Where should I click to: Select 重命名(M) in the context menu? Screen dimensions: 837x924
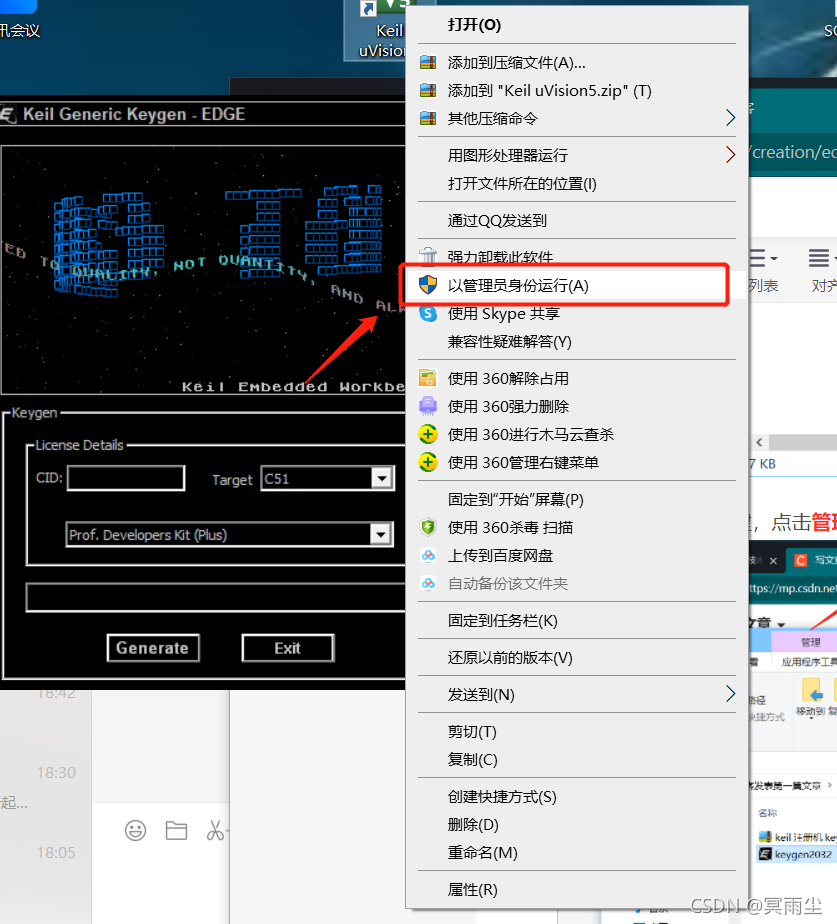click(577, 853)
